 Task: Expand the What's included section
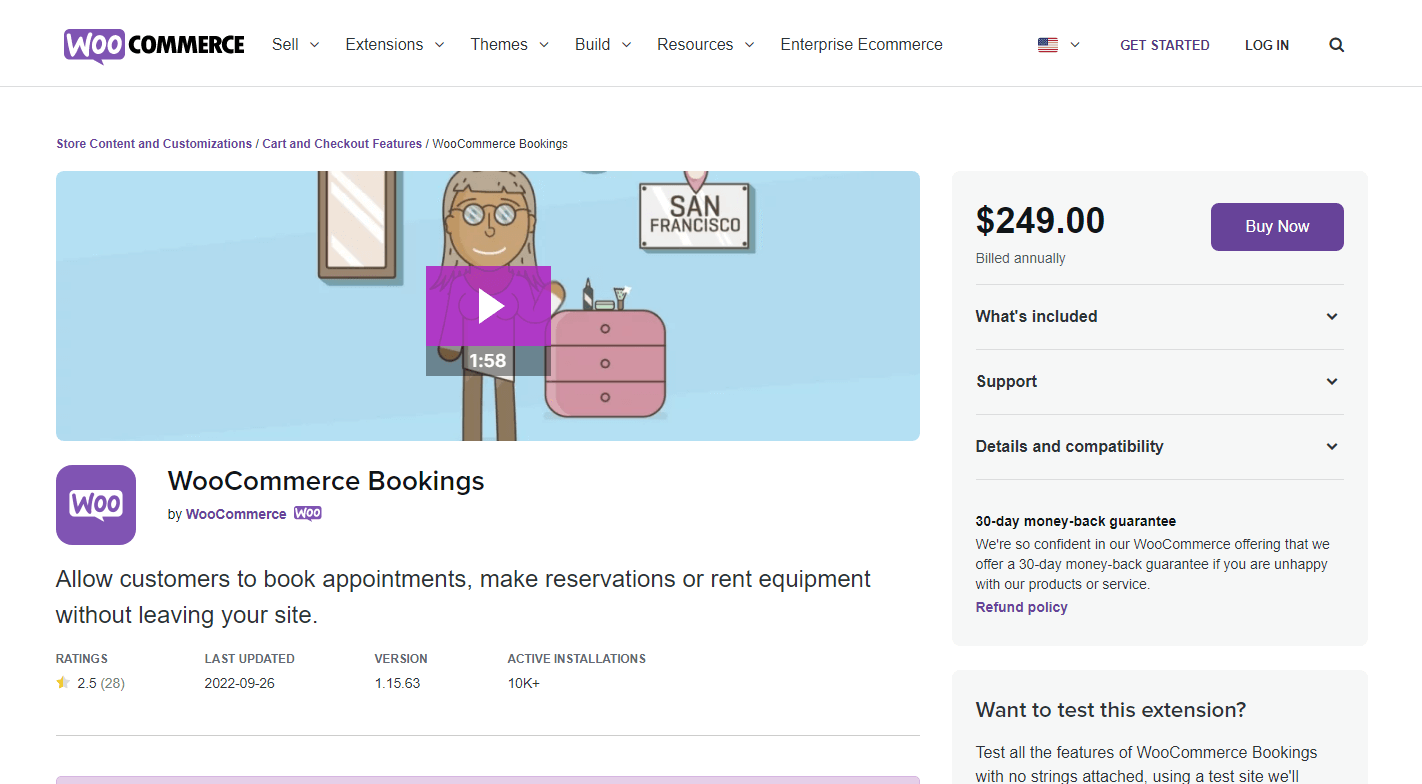[x=1159, y=316]
